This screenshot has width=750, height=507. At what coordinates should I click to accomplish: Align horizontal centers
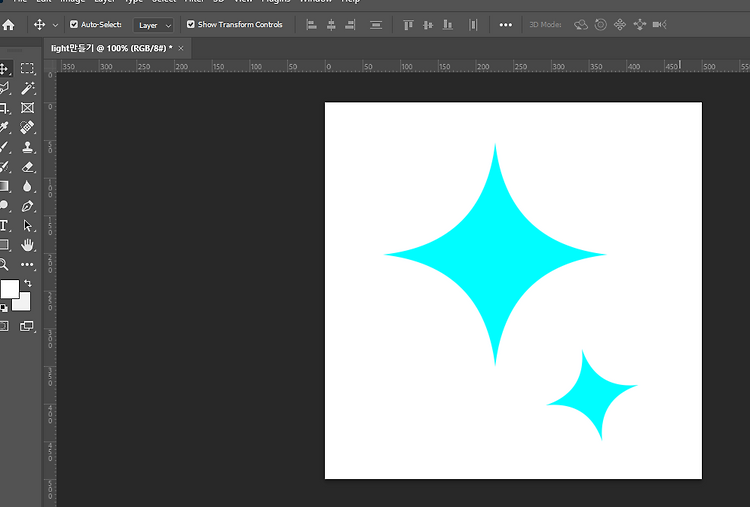331,24
